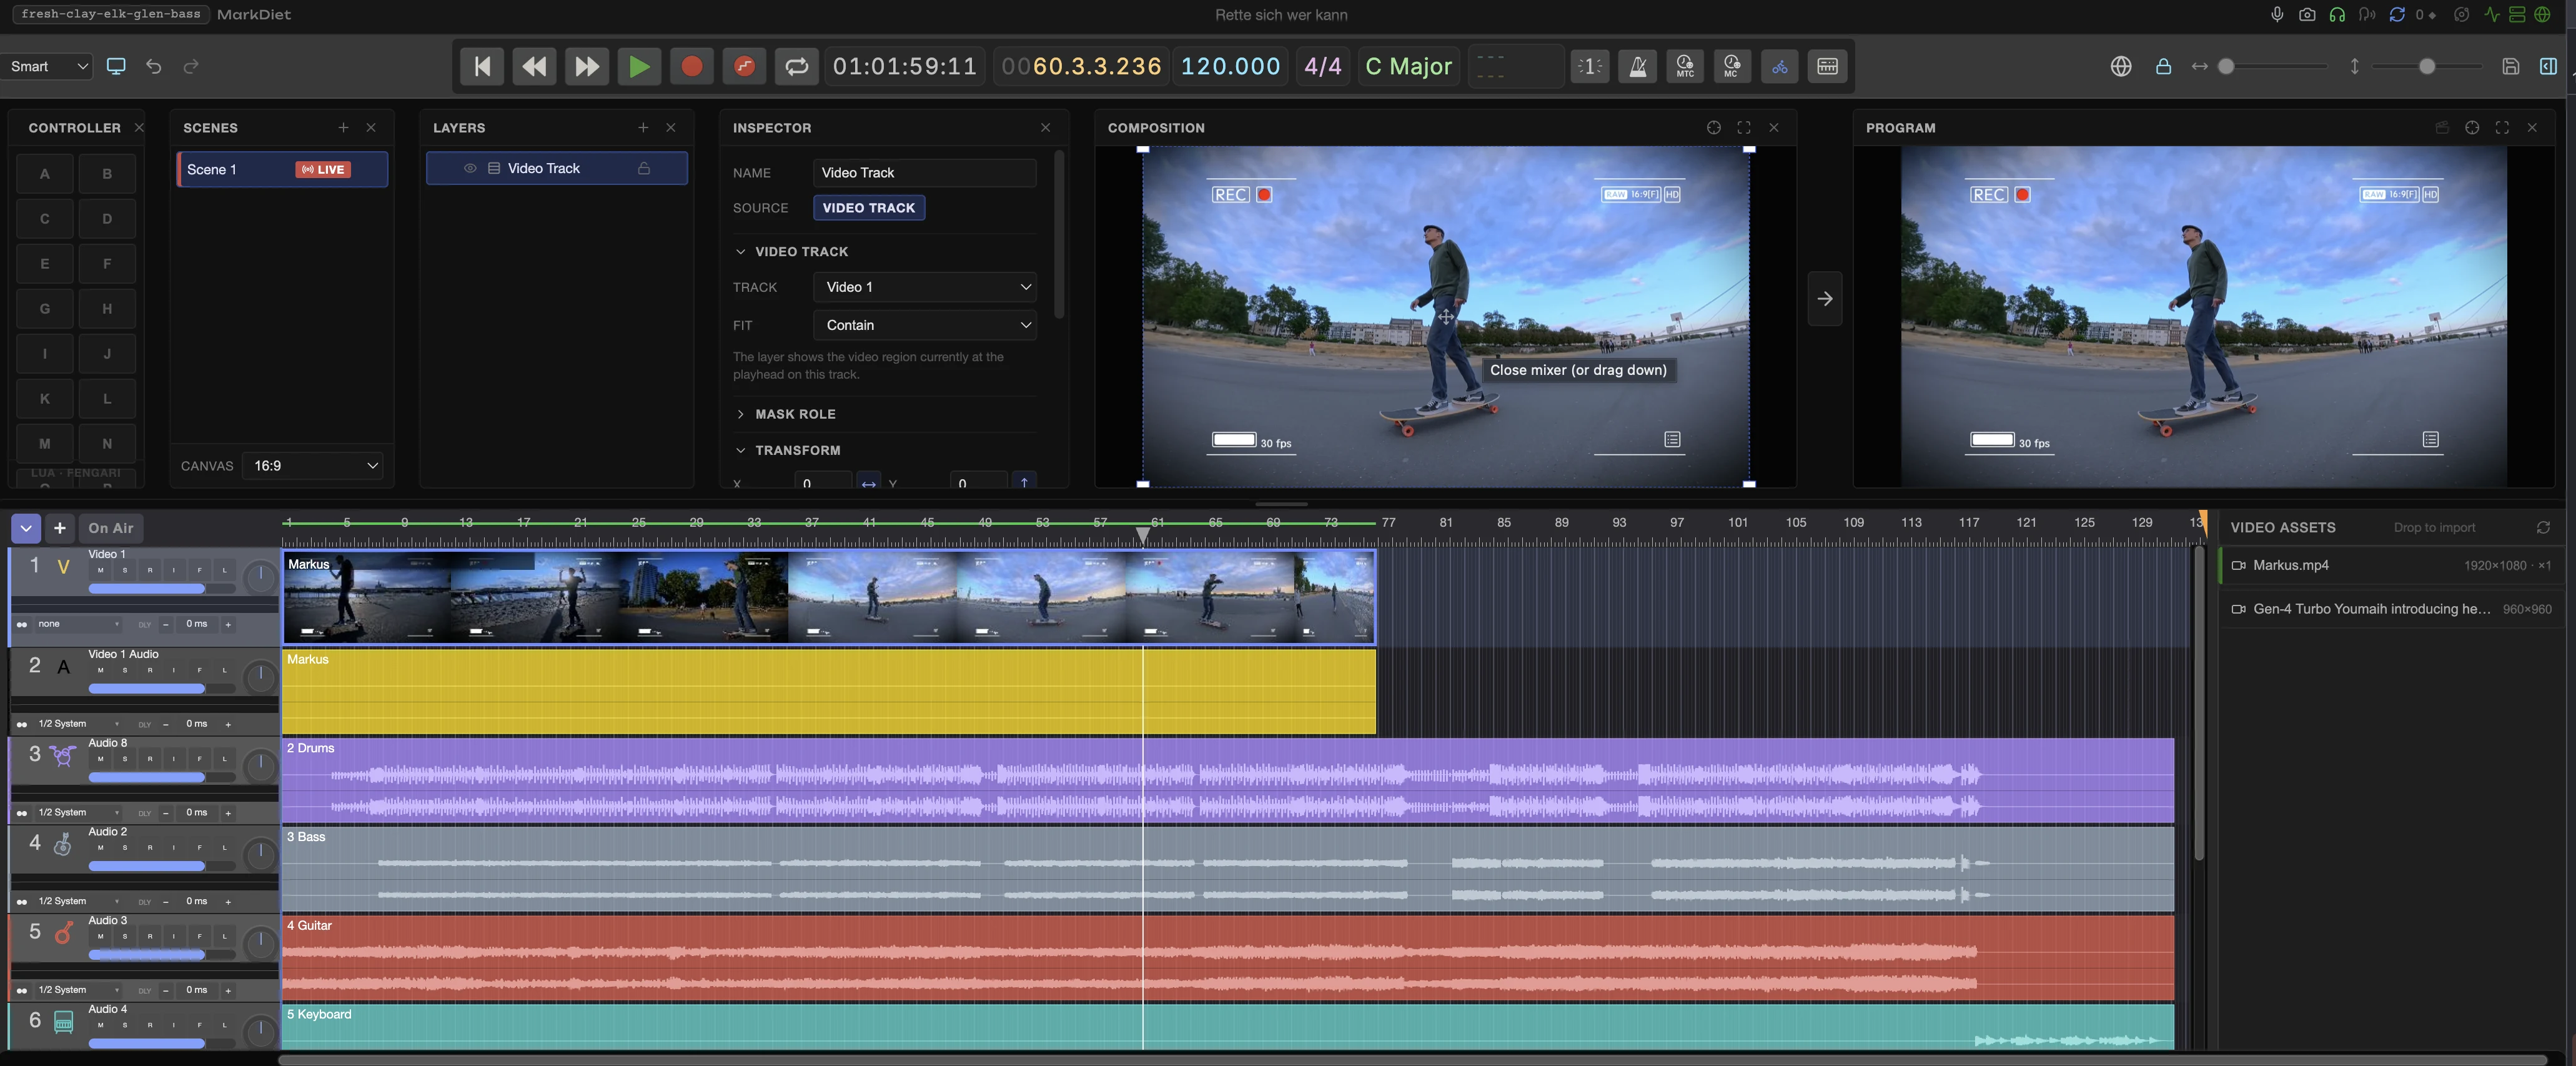Toggle MC MIDI clock button
The width and height of the screenshot is (2576, 1066).
pos(1732,66)
